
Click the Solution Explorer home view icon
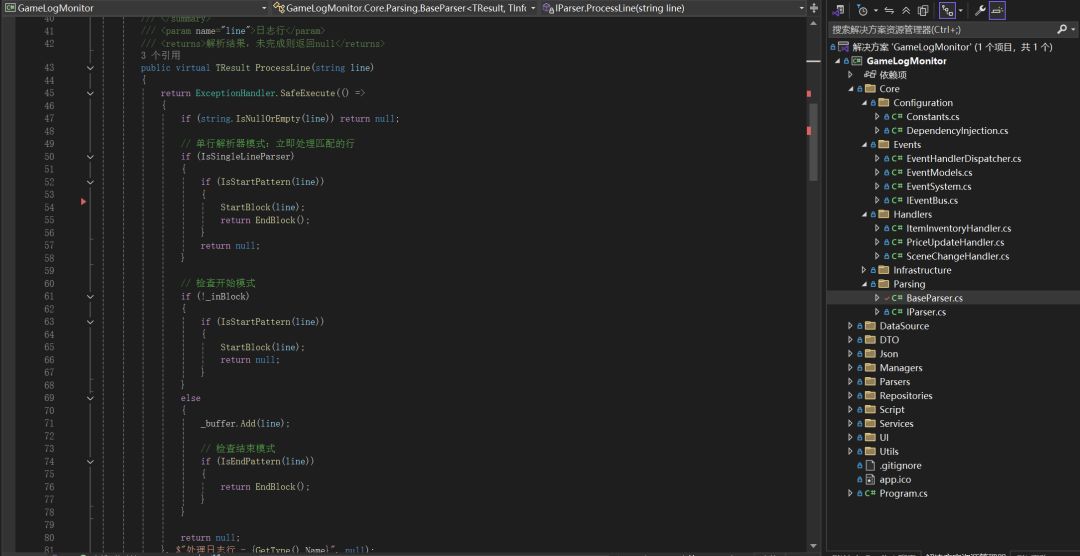click(839, 10)
